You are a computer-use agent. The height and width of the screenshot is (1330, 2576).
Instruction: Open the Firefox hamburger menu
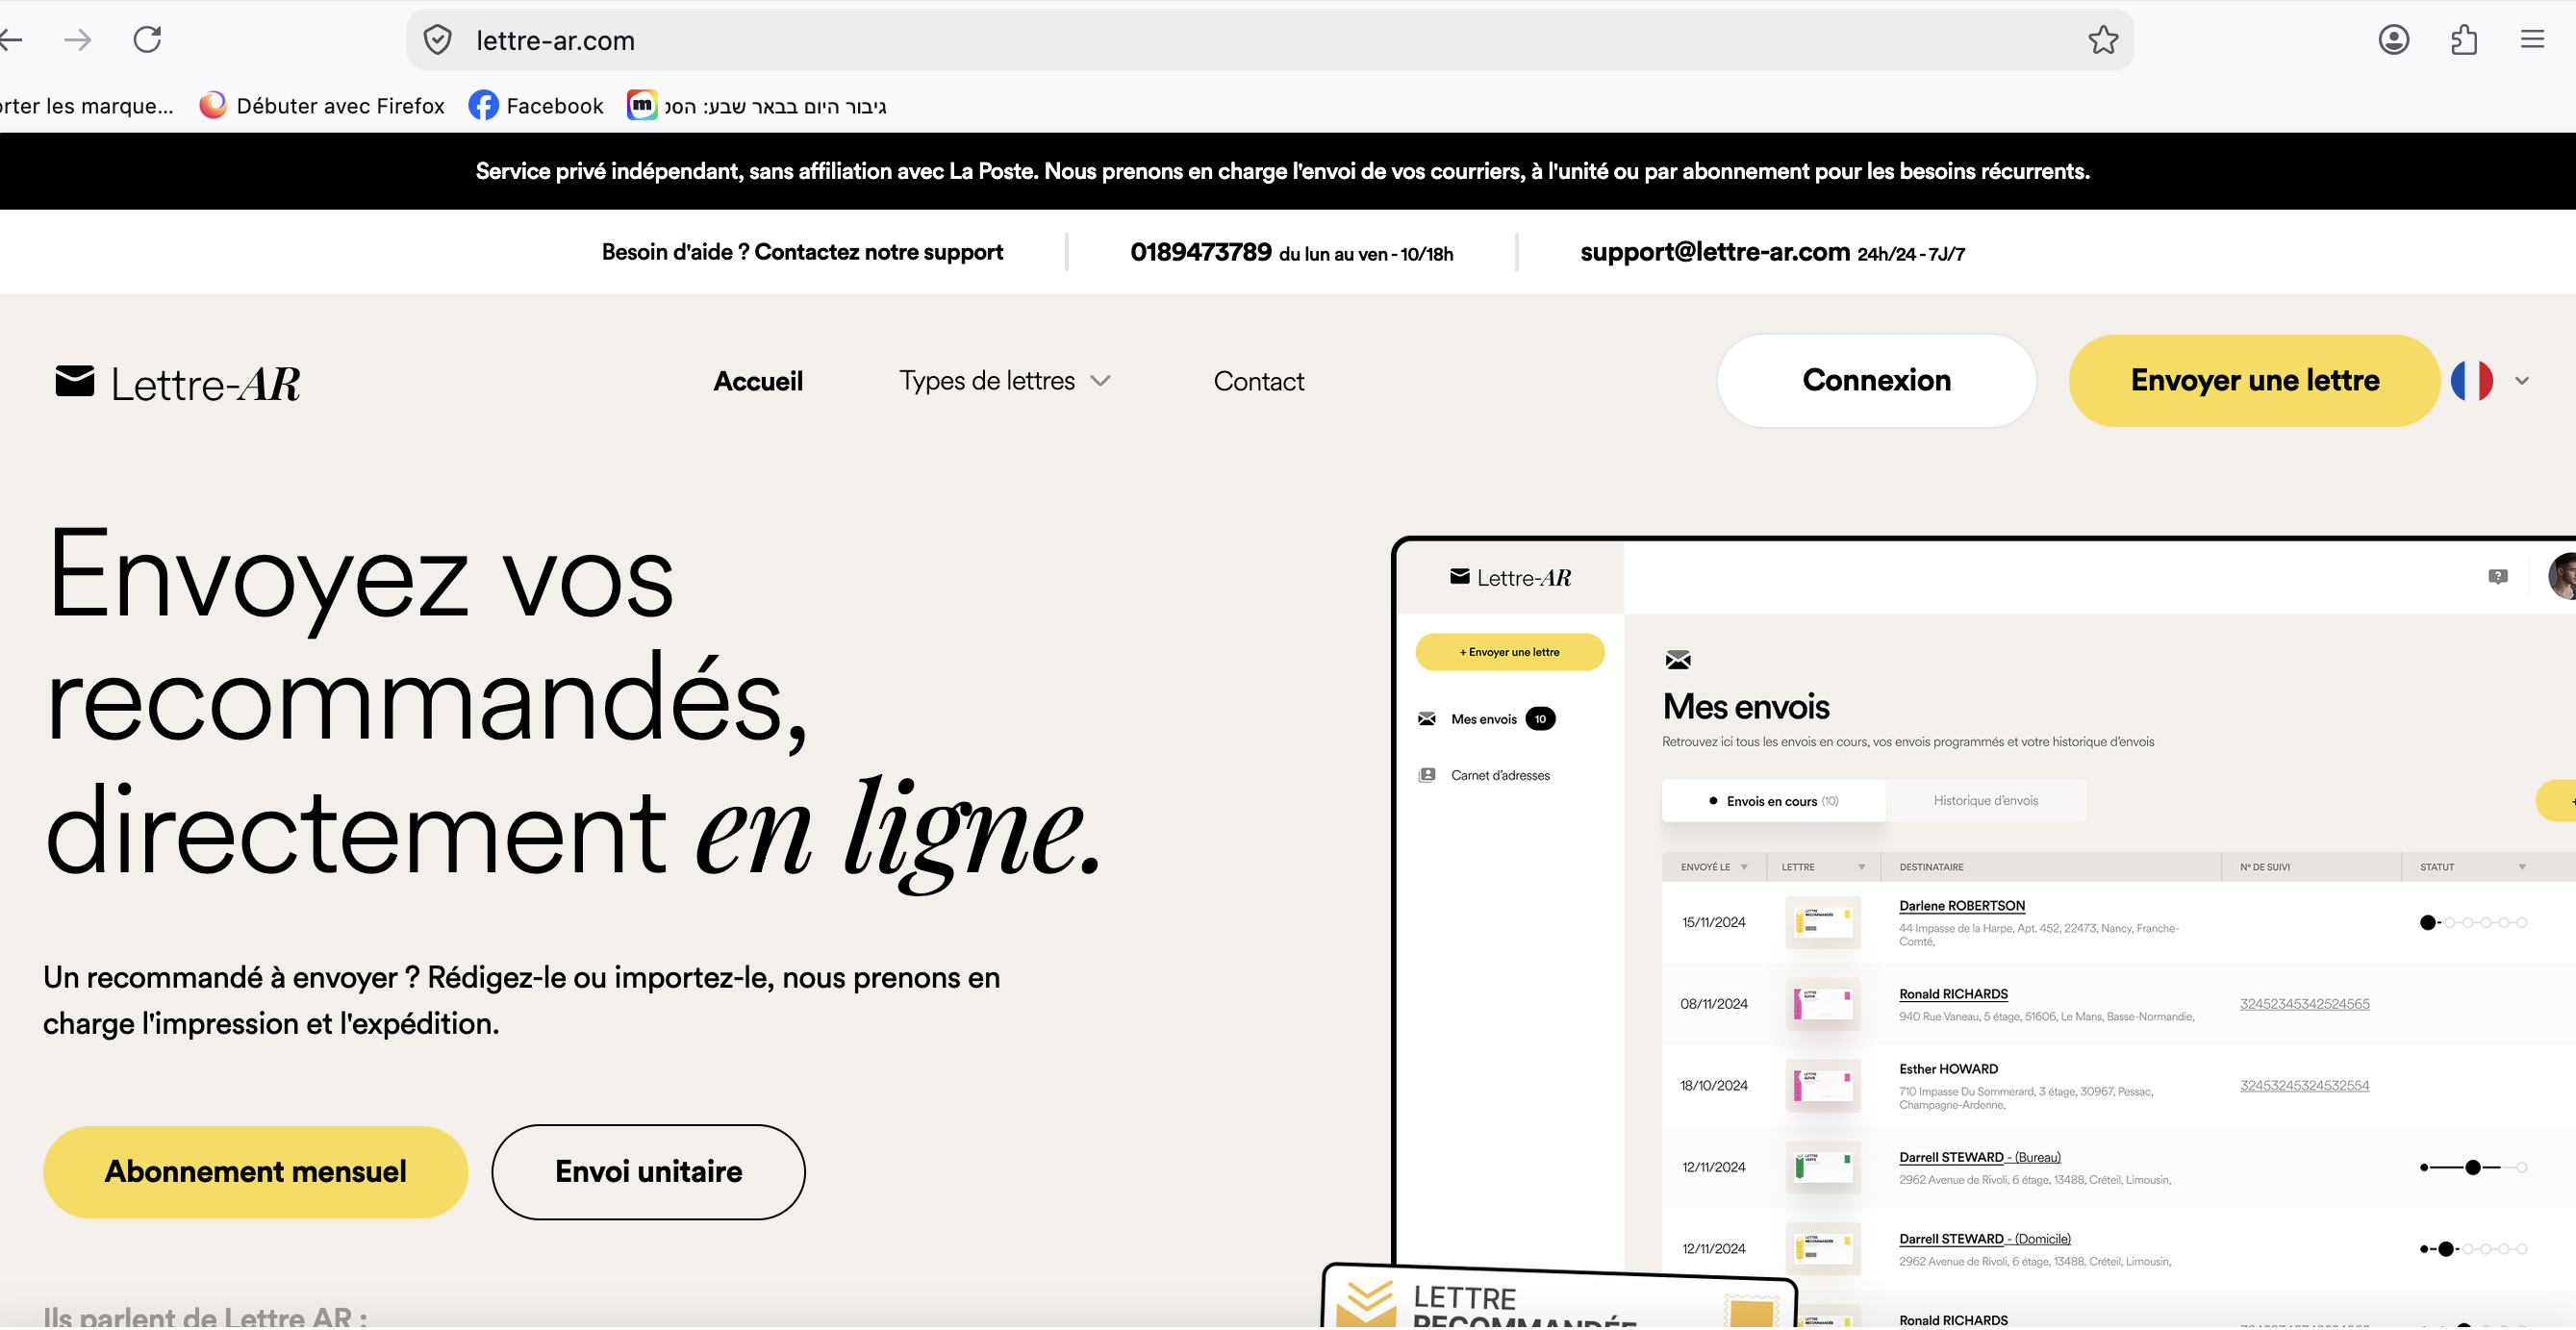click(x=2532, y=40)
